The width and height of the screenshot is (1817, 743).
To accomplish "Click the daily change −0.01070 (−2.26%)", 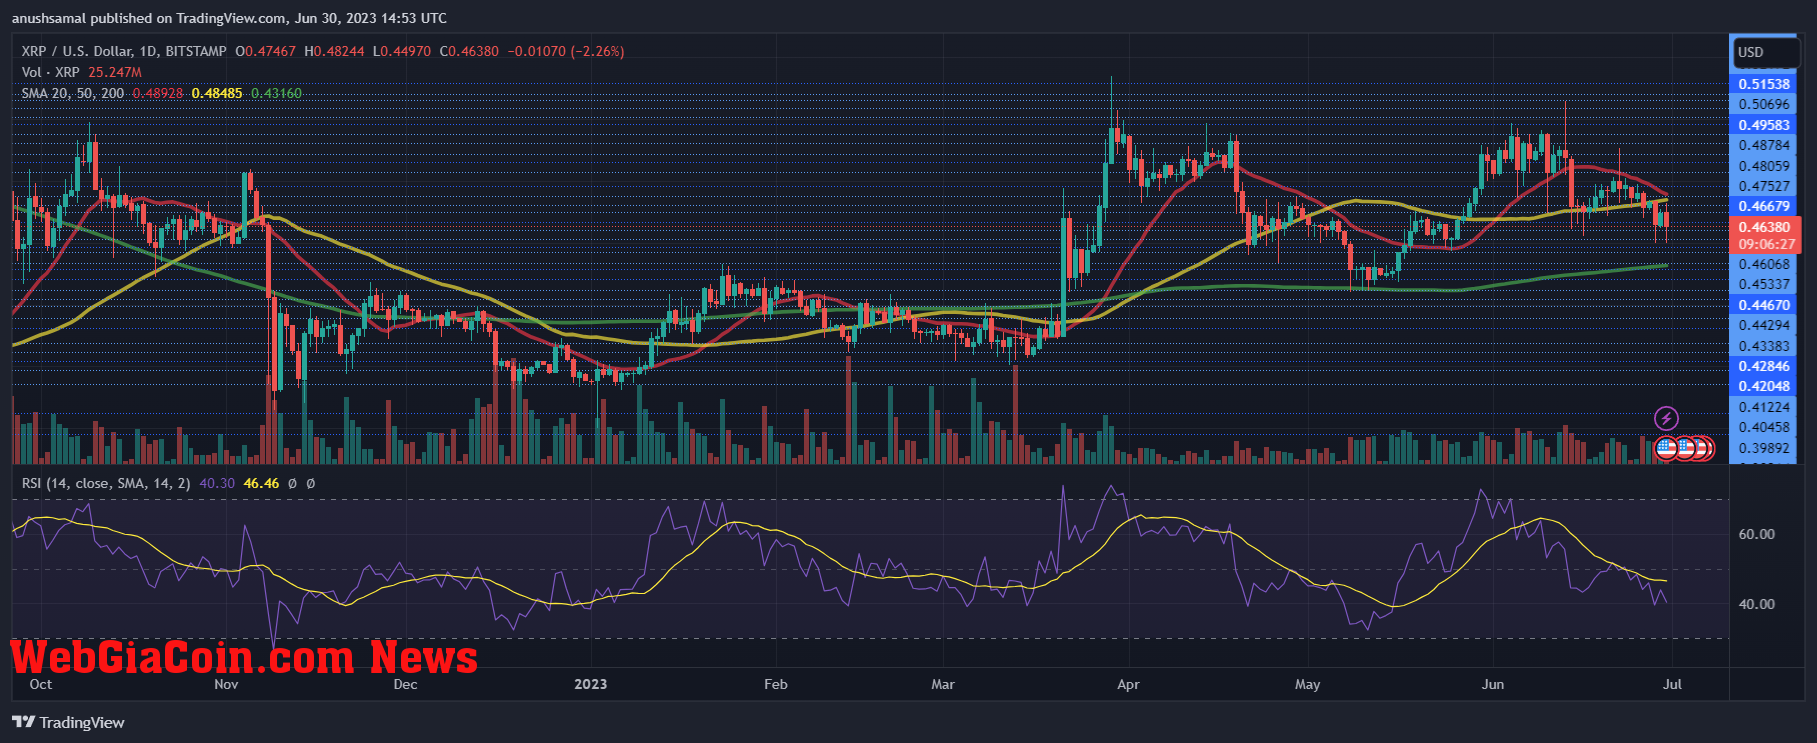I will point(566,51).
